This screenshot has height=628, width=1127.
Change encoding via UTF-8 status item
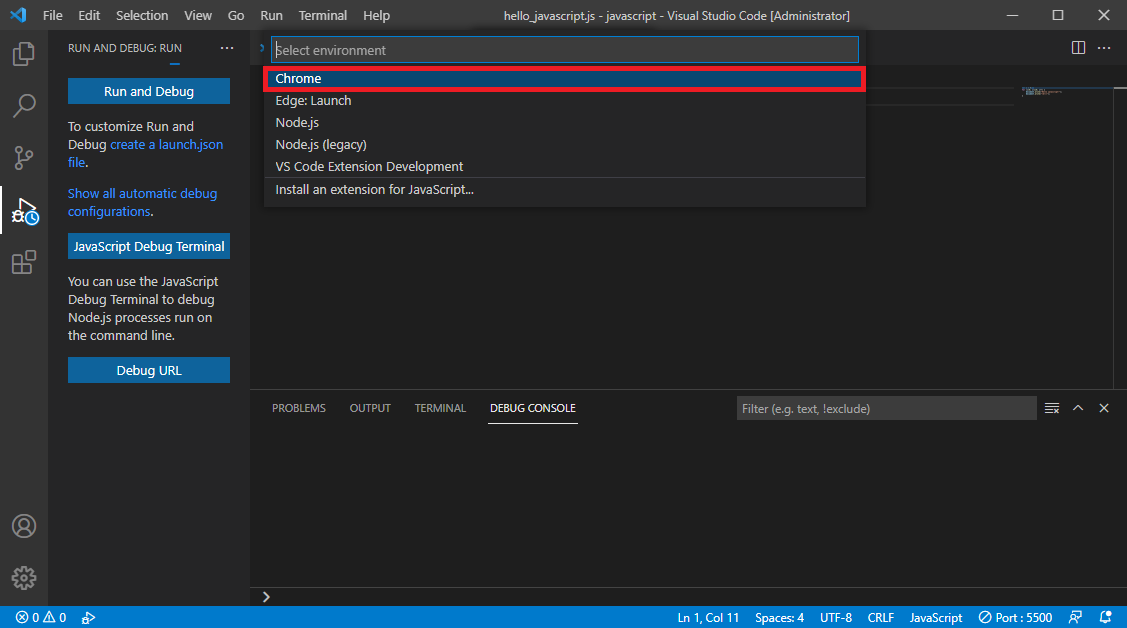tap(836, 618)
